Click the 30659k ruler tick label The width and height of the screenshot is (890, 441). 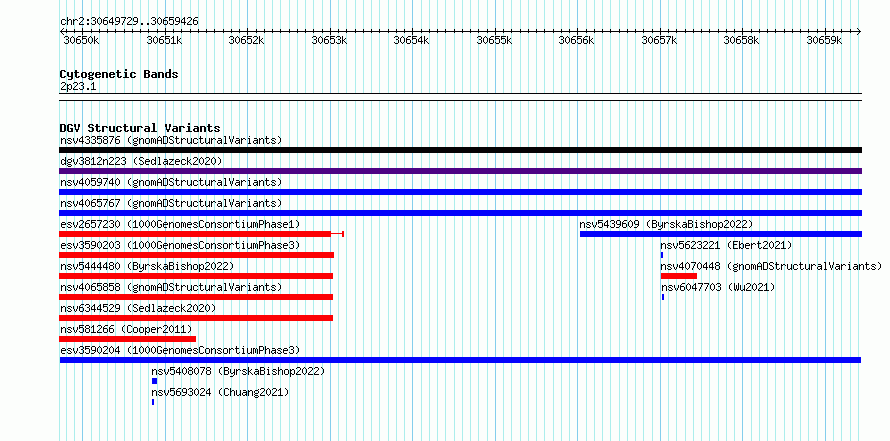[x=825, y=40]
